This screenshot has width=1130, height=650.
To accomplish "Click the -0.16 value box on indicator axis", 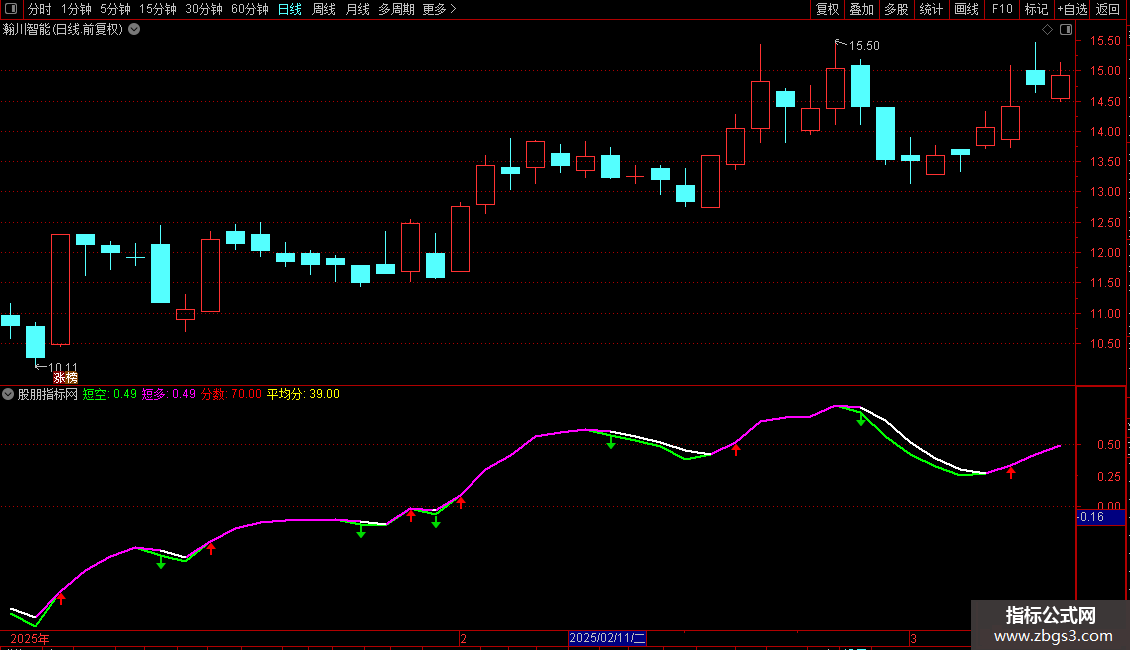I will click(1100, 517).
